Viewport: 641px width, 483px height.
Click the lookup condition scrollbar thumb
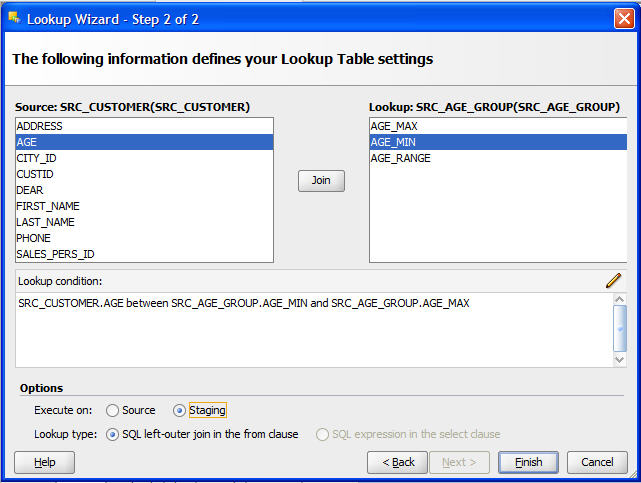[x=620, y=329]
